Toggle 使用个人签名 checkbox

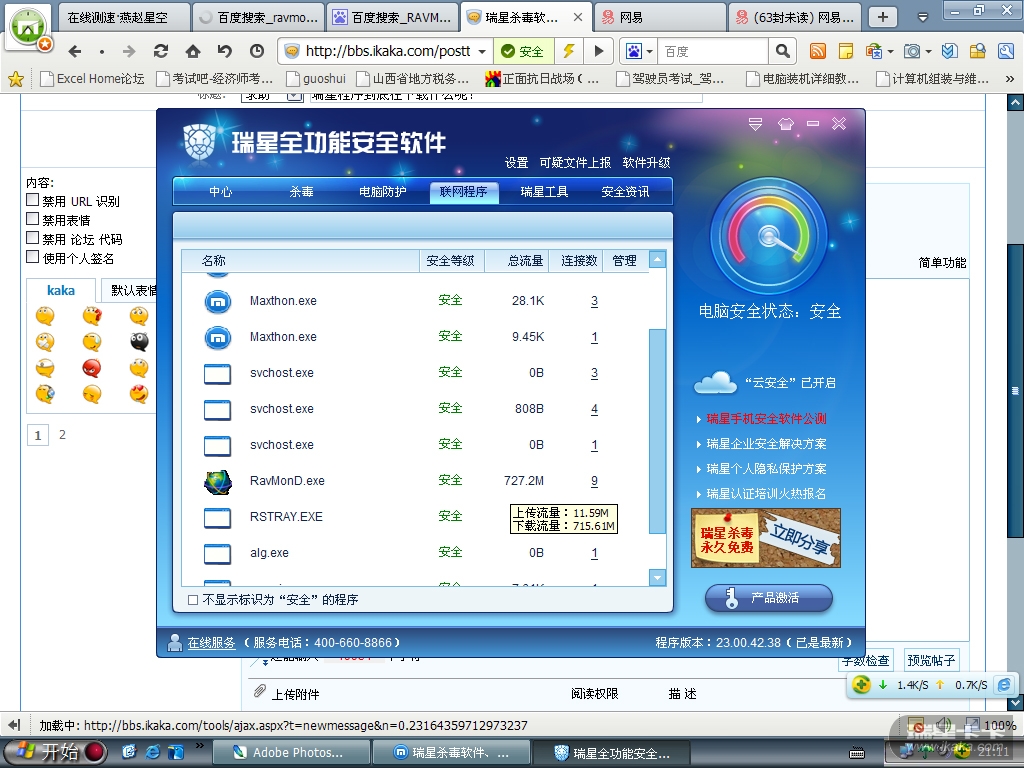click(x=33, y=257)
